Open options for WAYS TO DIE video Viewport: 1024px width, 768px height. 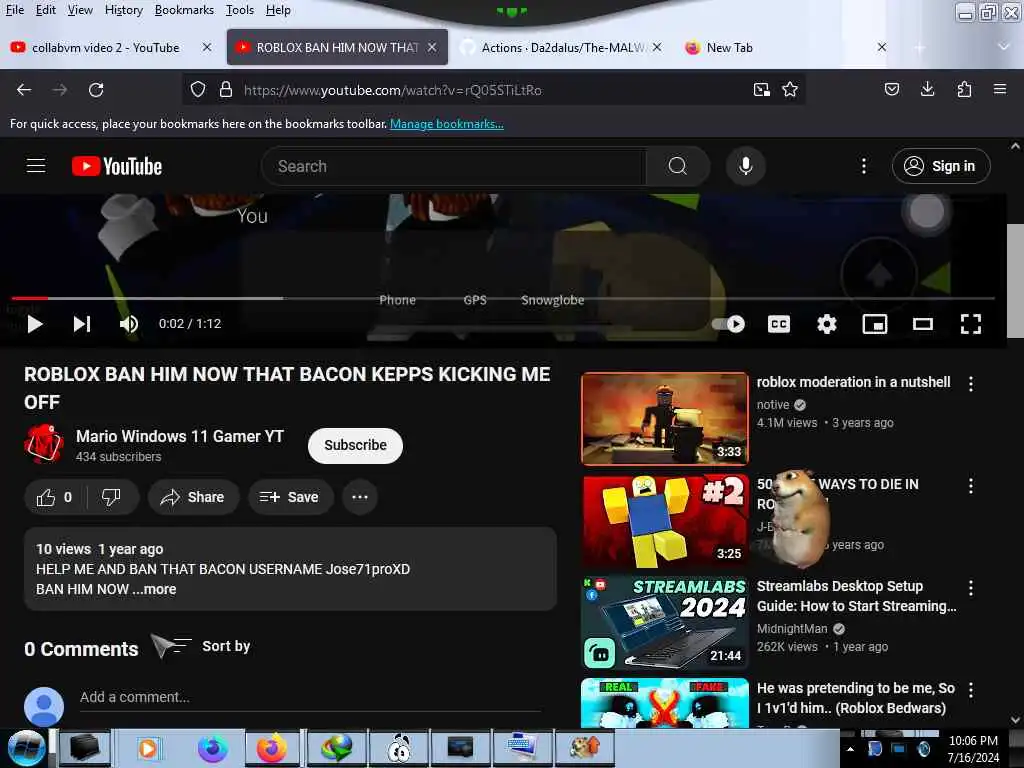(x=971, y=486)
